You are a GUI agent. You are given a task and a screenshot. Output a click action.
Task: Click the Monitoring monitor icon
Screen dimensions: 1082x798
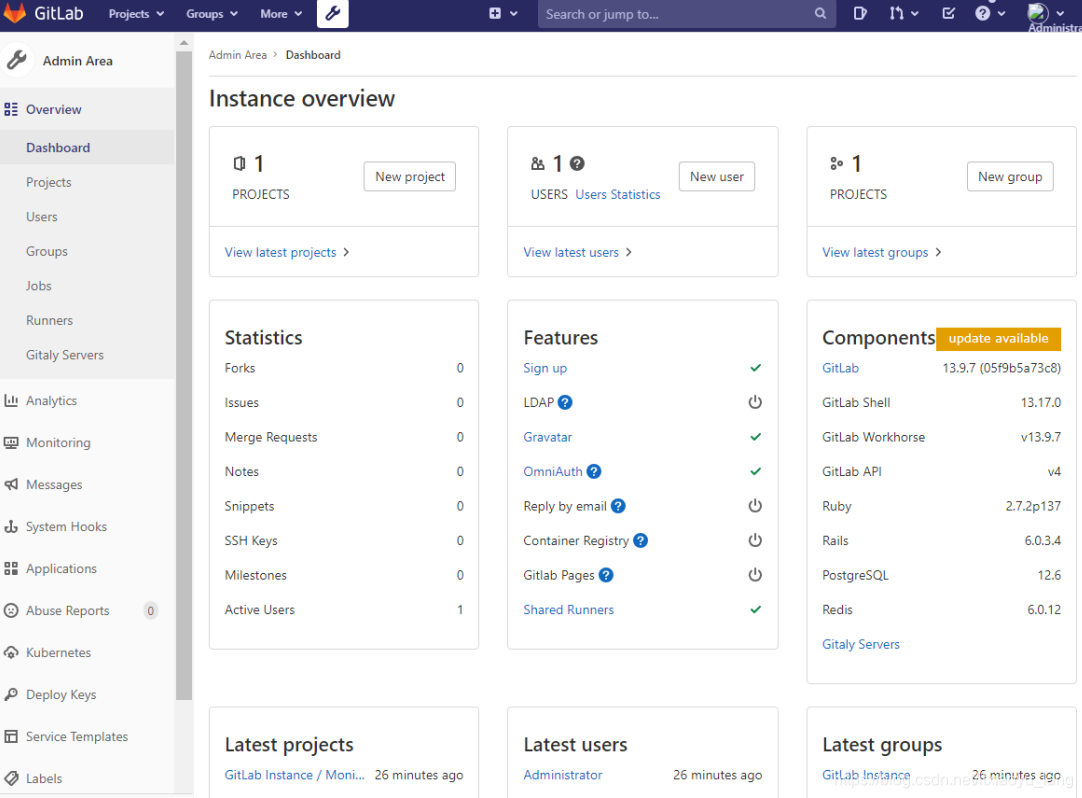click(x=11, y=442)
